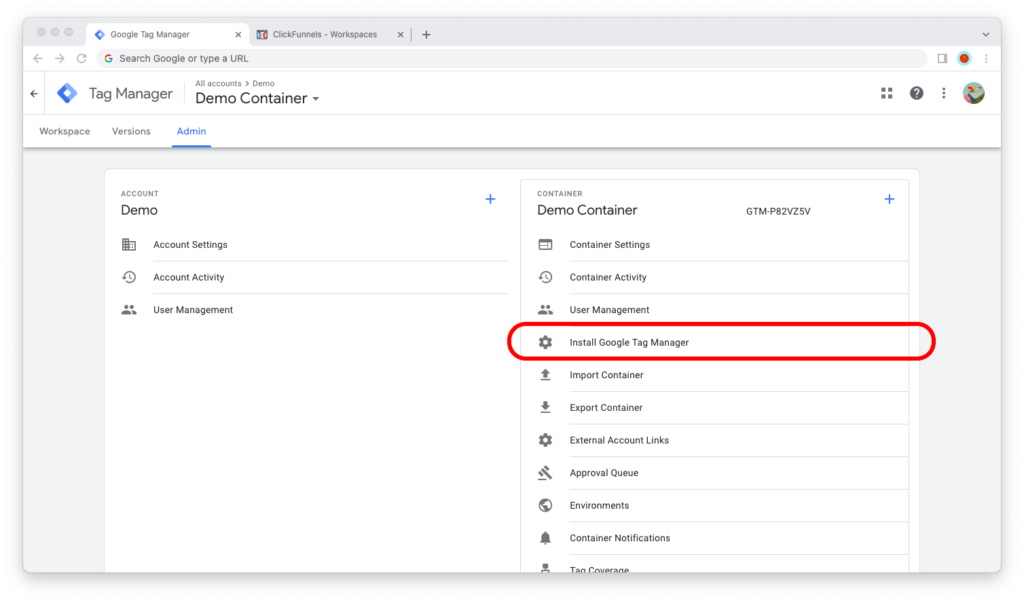Click the browser profile avatar in the toolbar
Screen dimensions: 1024x601
(964, 58)
